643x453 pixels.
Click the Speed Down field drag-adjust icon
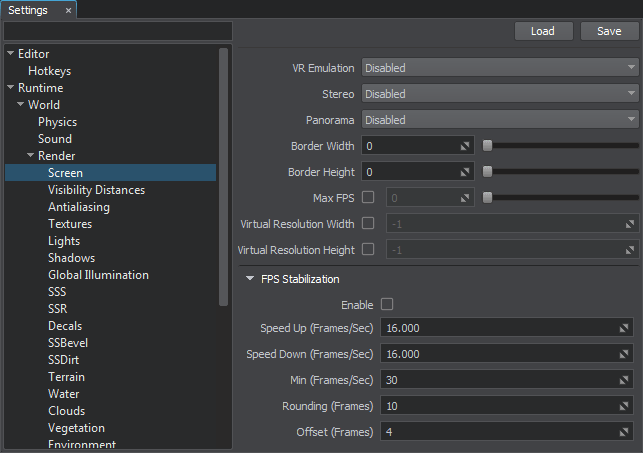click(x=624, y=354)
